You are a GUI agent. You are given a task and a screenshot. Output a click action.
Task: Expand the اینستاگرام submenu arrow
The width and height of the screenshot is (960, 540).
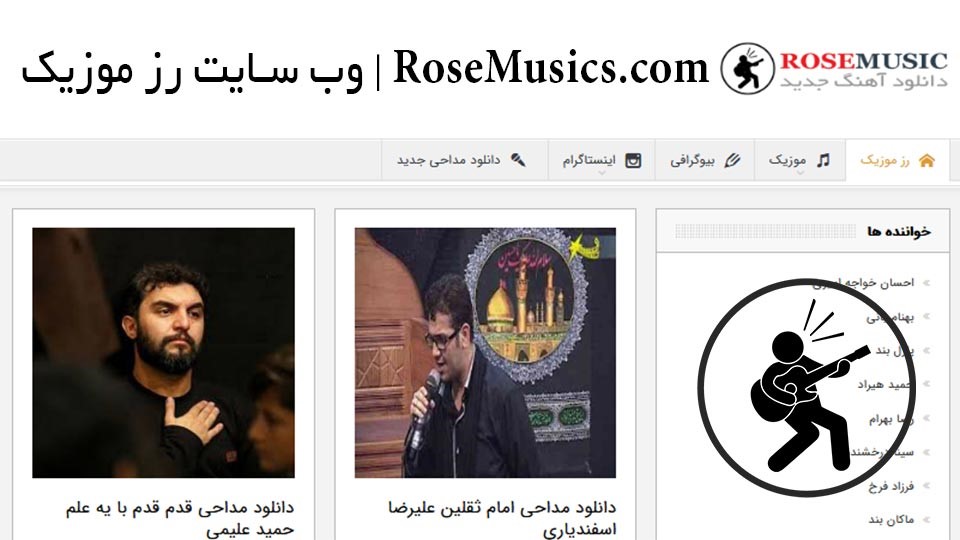(602, 173)
